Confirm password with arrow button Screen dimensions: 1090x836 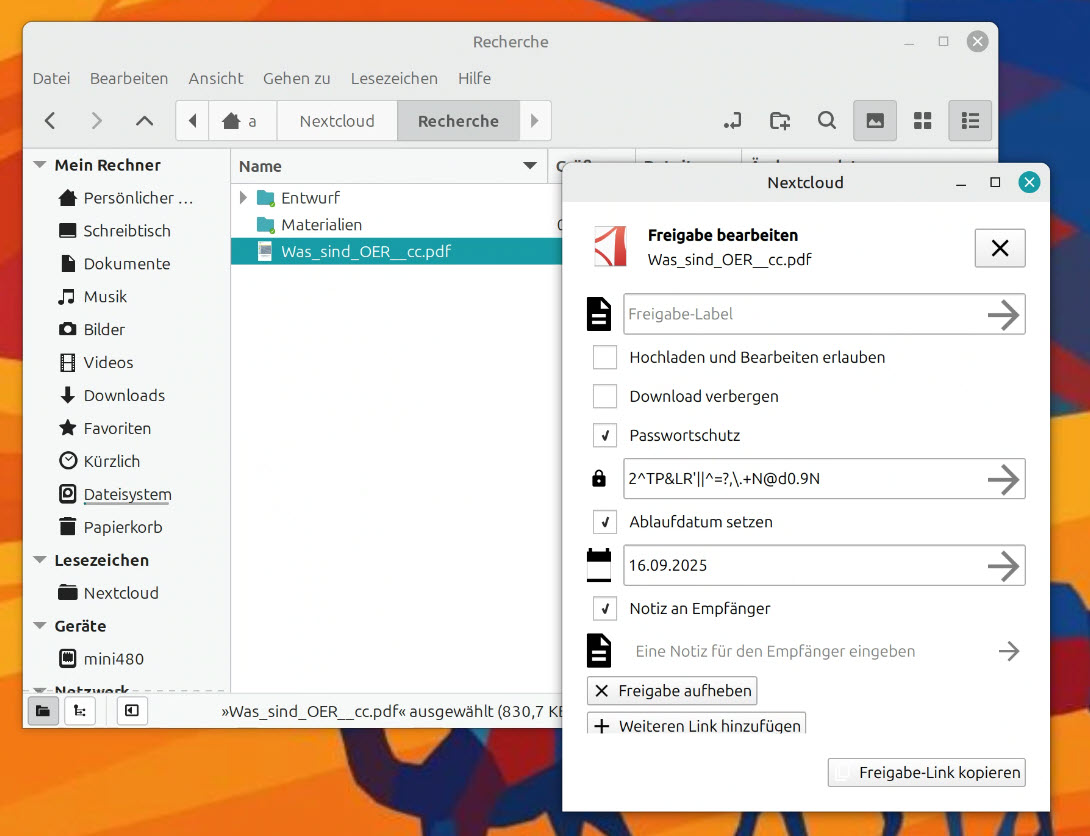1003,480
